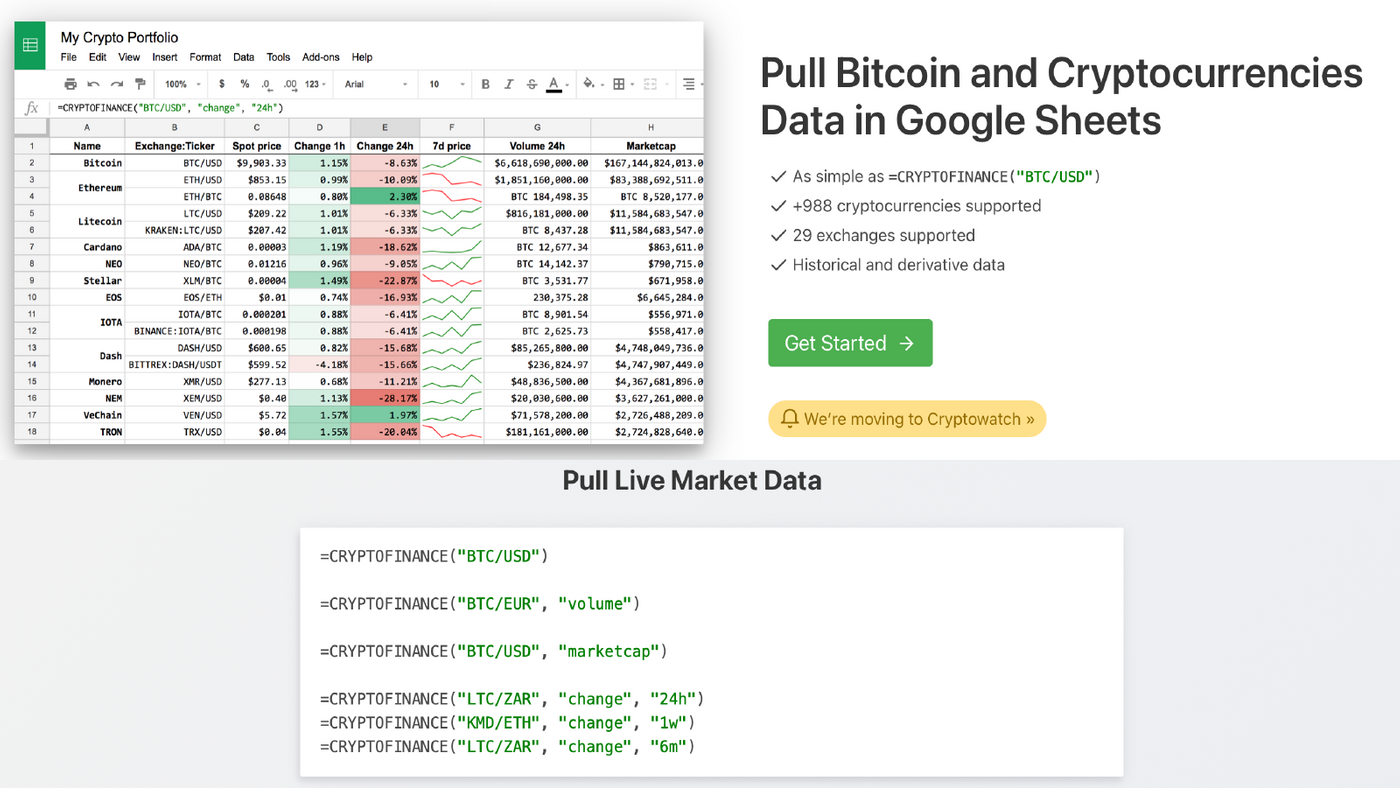Open the Format menu
The height and width of the screenshot is (788, 1400).
click(x=206, y=57)
